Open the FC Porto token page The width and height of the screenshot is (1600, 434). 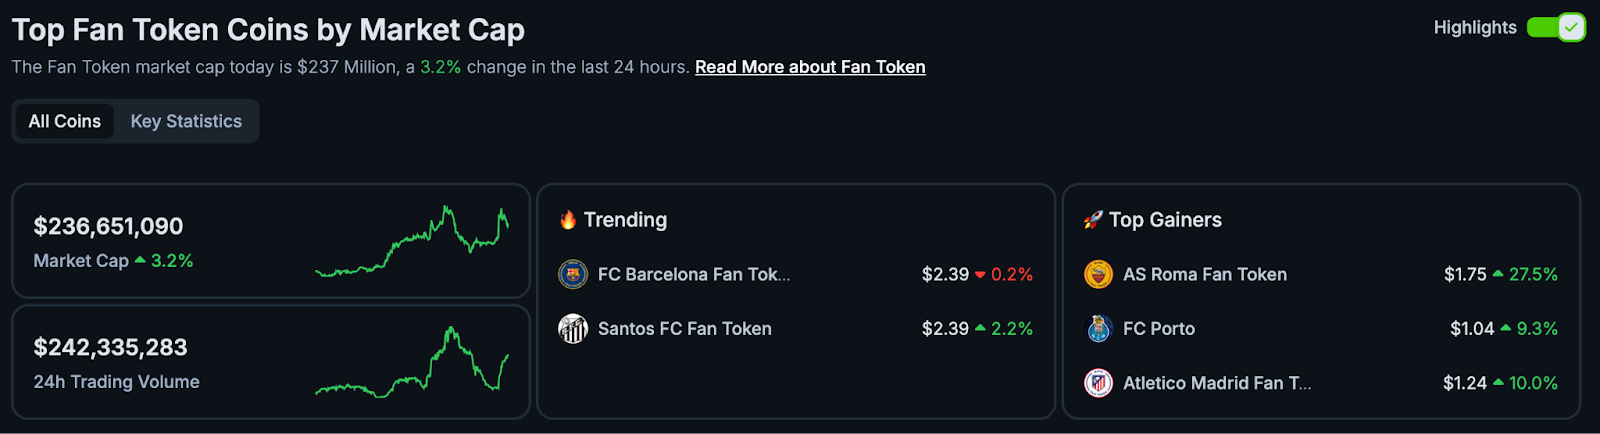1159,328
